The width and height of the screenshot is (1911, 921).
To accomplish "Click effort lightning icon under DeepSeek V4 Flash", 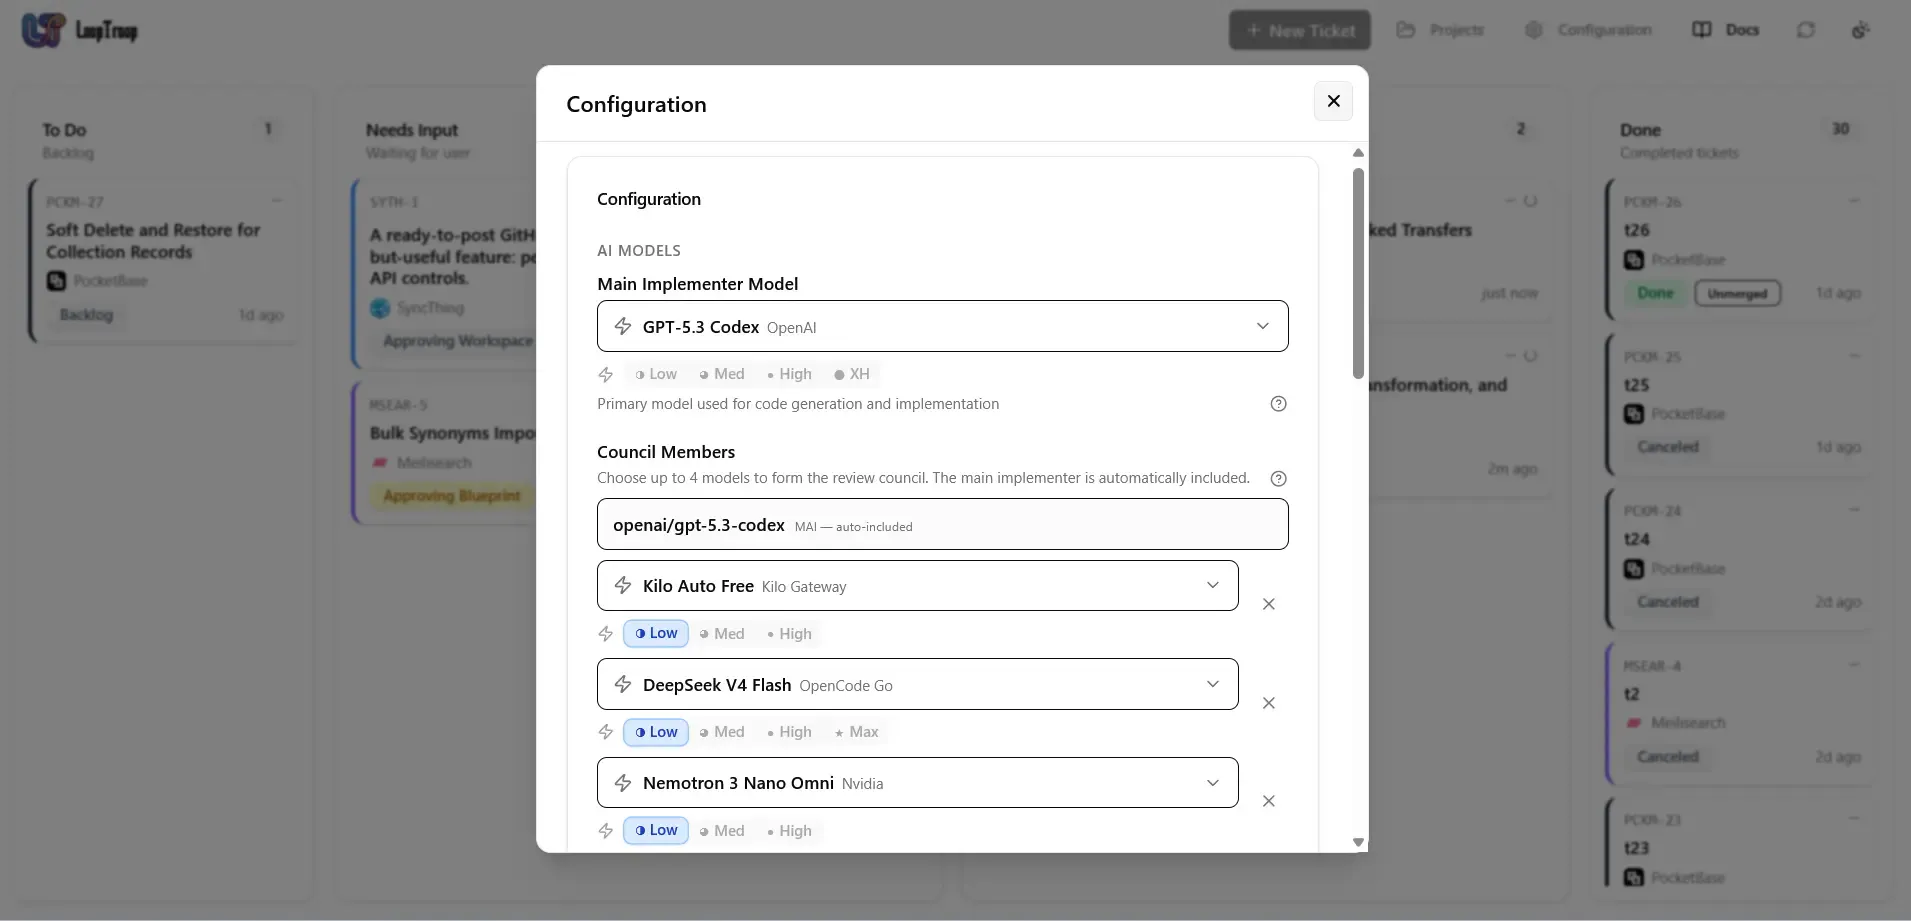I will pos(605,732).
